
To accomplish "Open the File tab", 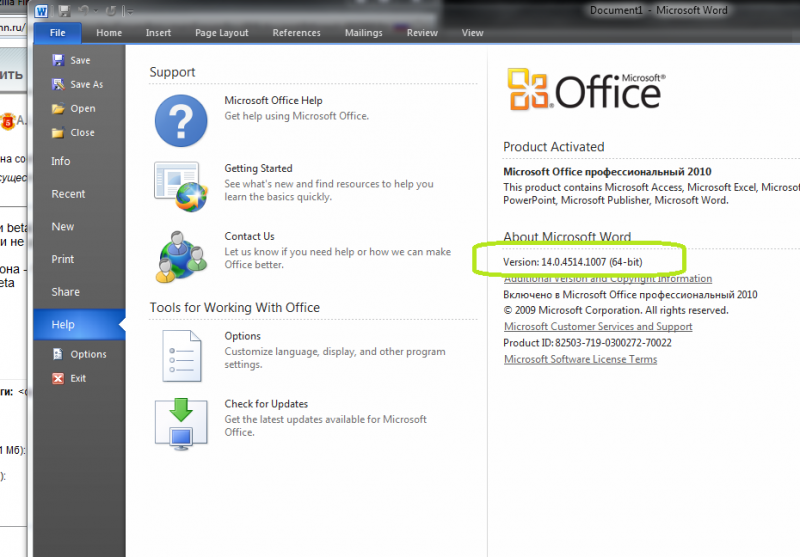I will point(58,33).
